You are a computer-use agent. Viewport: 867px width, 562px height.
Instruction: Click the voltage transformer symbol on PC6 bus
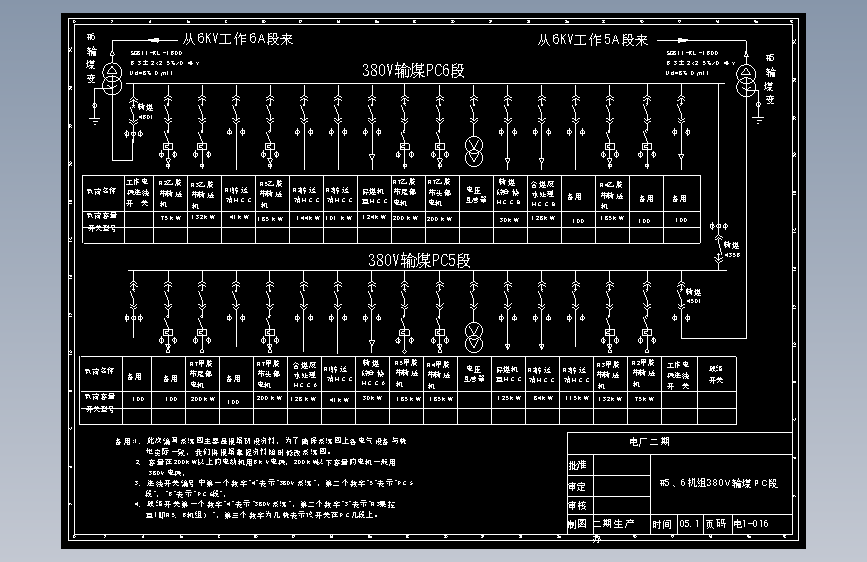coord(474,152)
